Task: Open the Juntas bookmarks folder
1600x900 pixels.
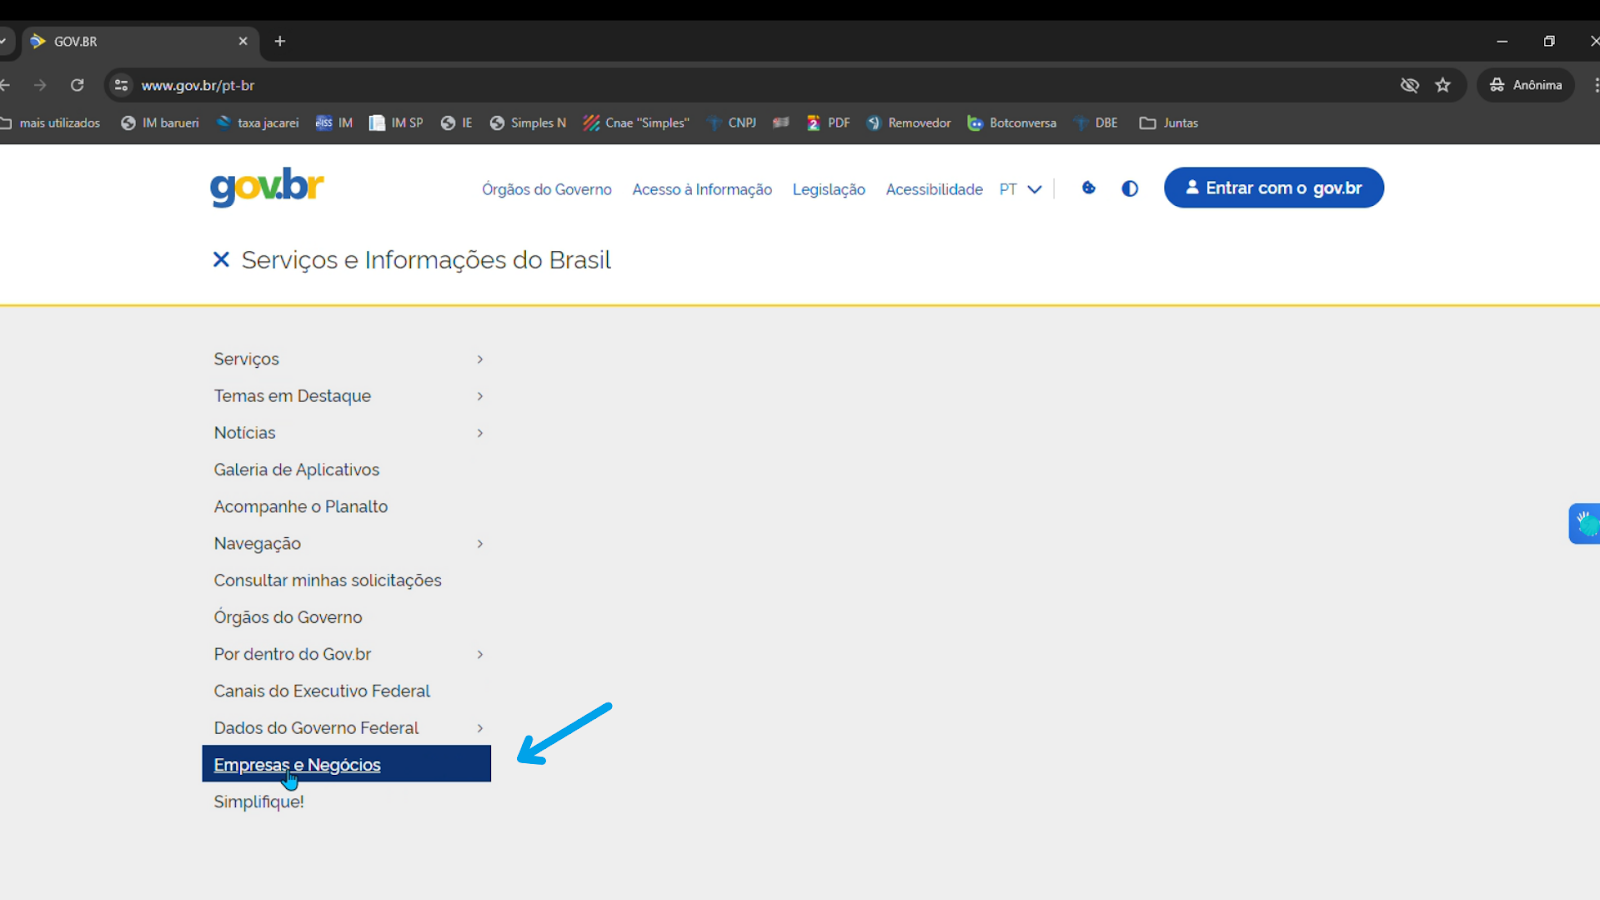Action: click(1168, 123)
